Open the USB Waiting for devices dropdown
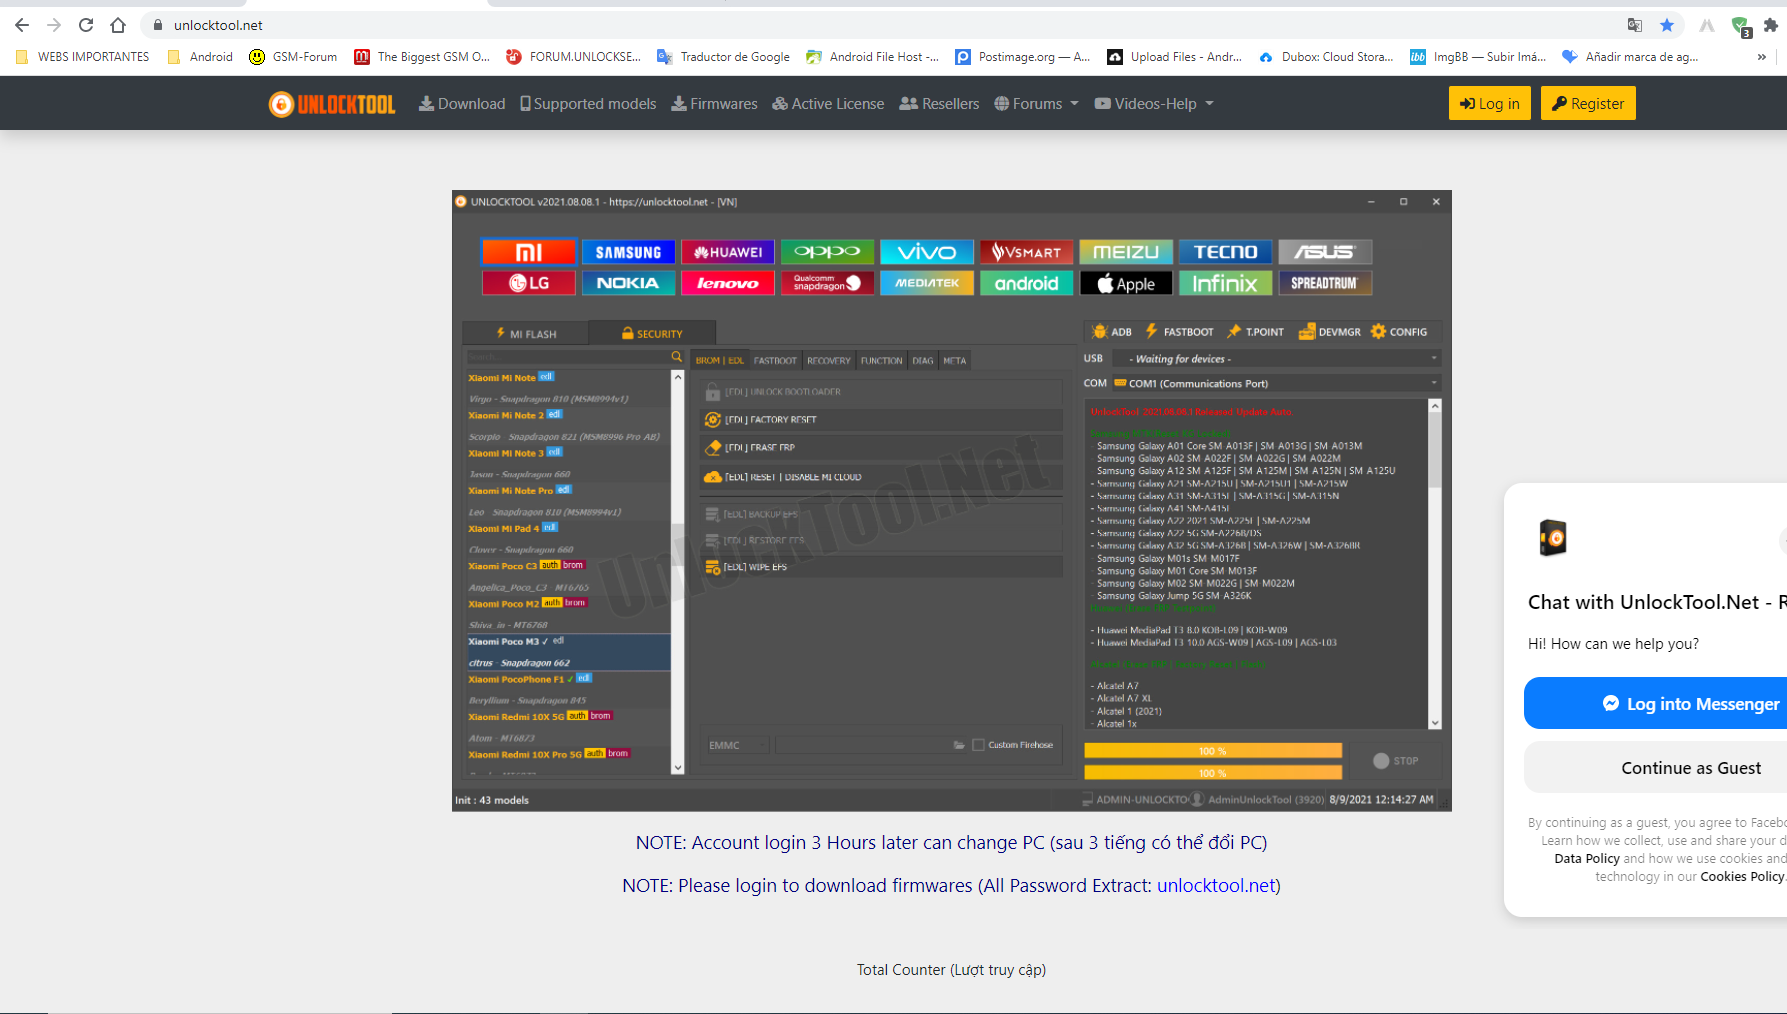The height and width of the screenshot is (1014, 1787). point(1277,359)
